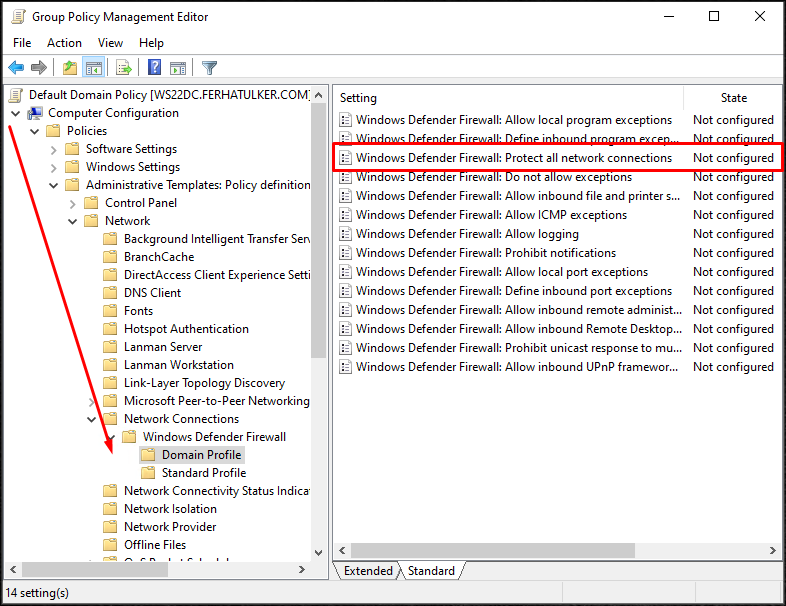Select Network Provider tree item
Viewport: 786px width, 606px height.
(x=170, y=527)
